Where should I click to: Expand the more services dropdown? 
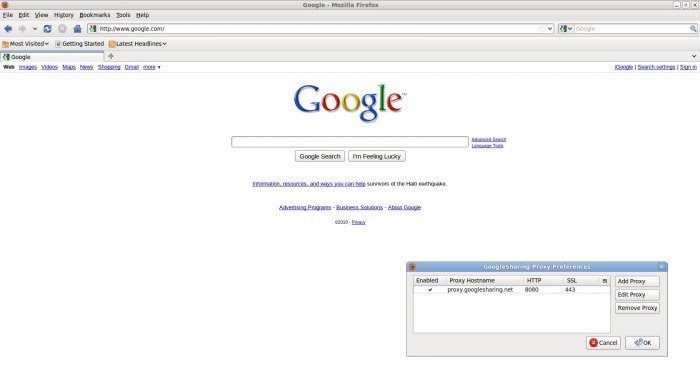151,67
